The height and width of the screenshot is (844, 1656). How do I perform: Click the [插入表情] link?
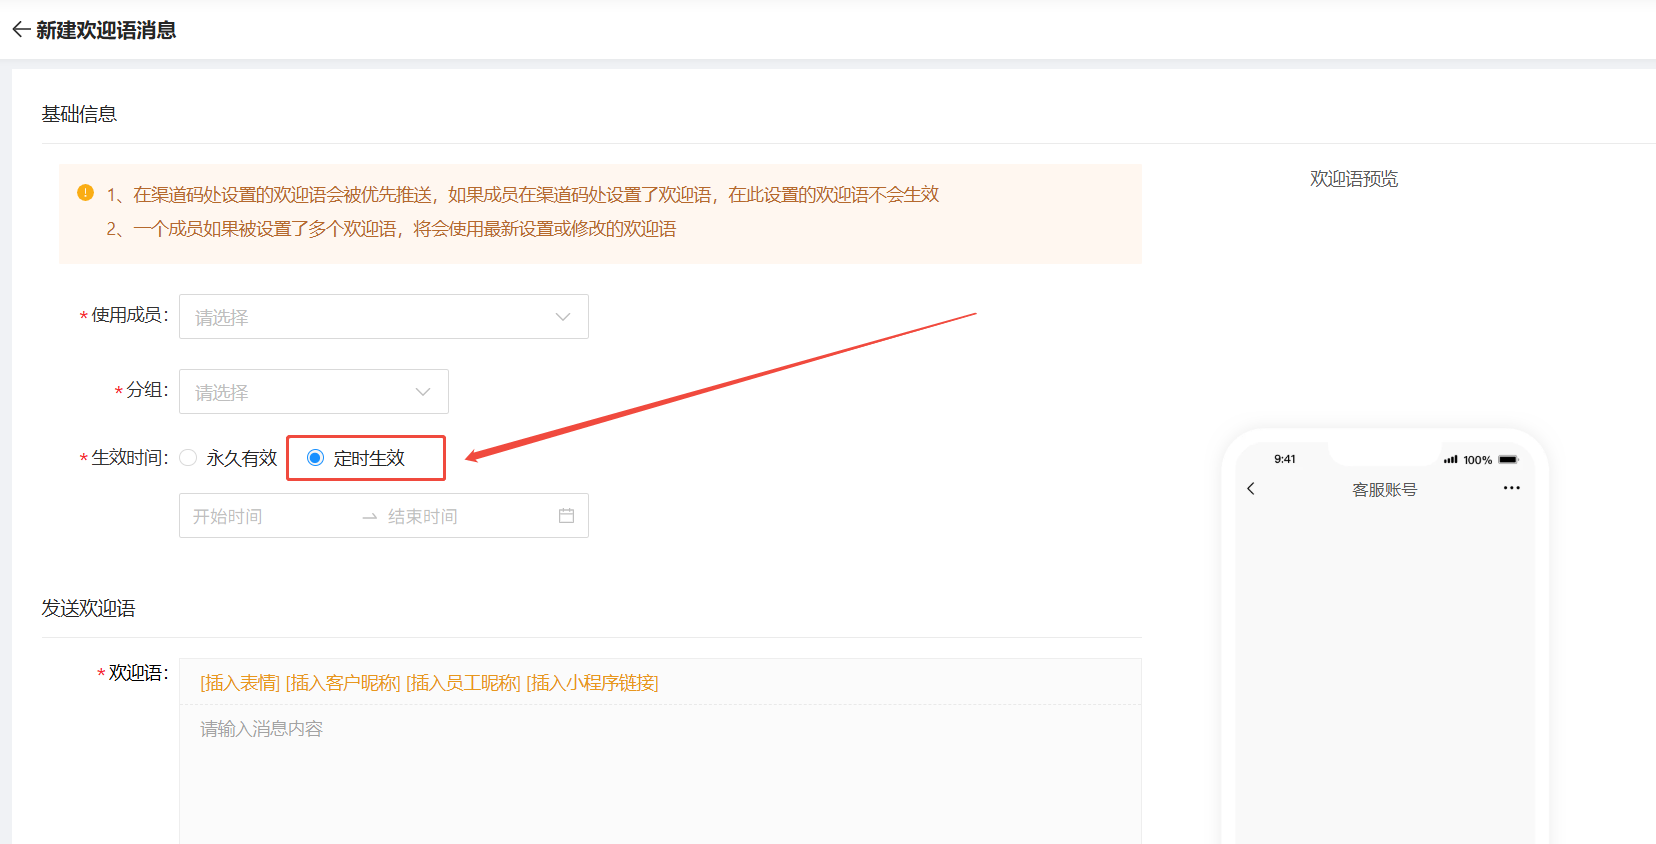coord(240,683)
